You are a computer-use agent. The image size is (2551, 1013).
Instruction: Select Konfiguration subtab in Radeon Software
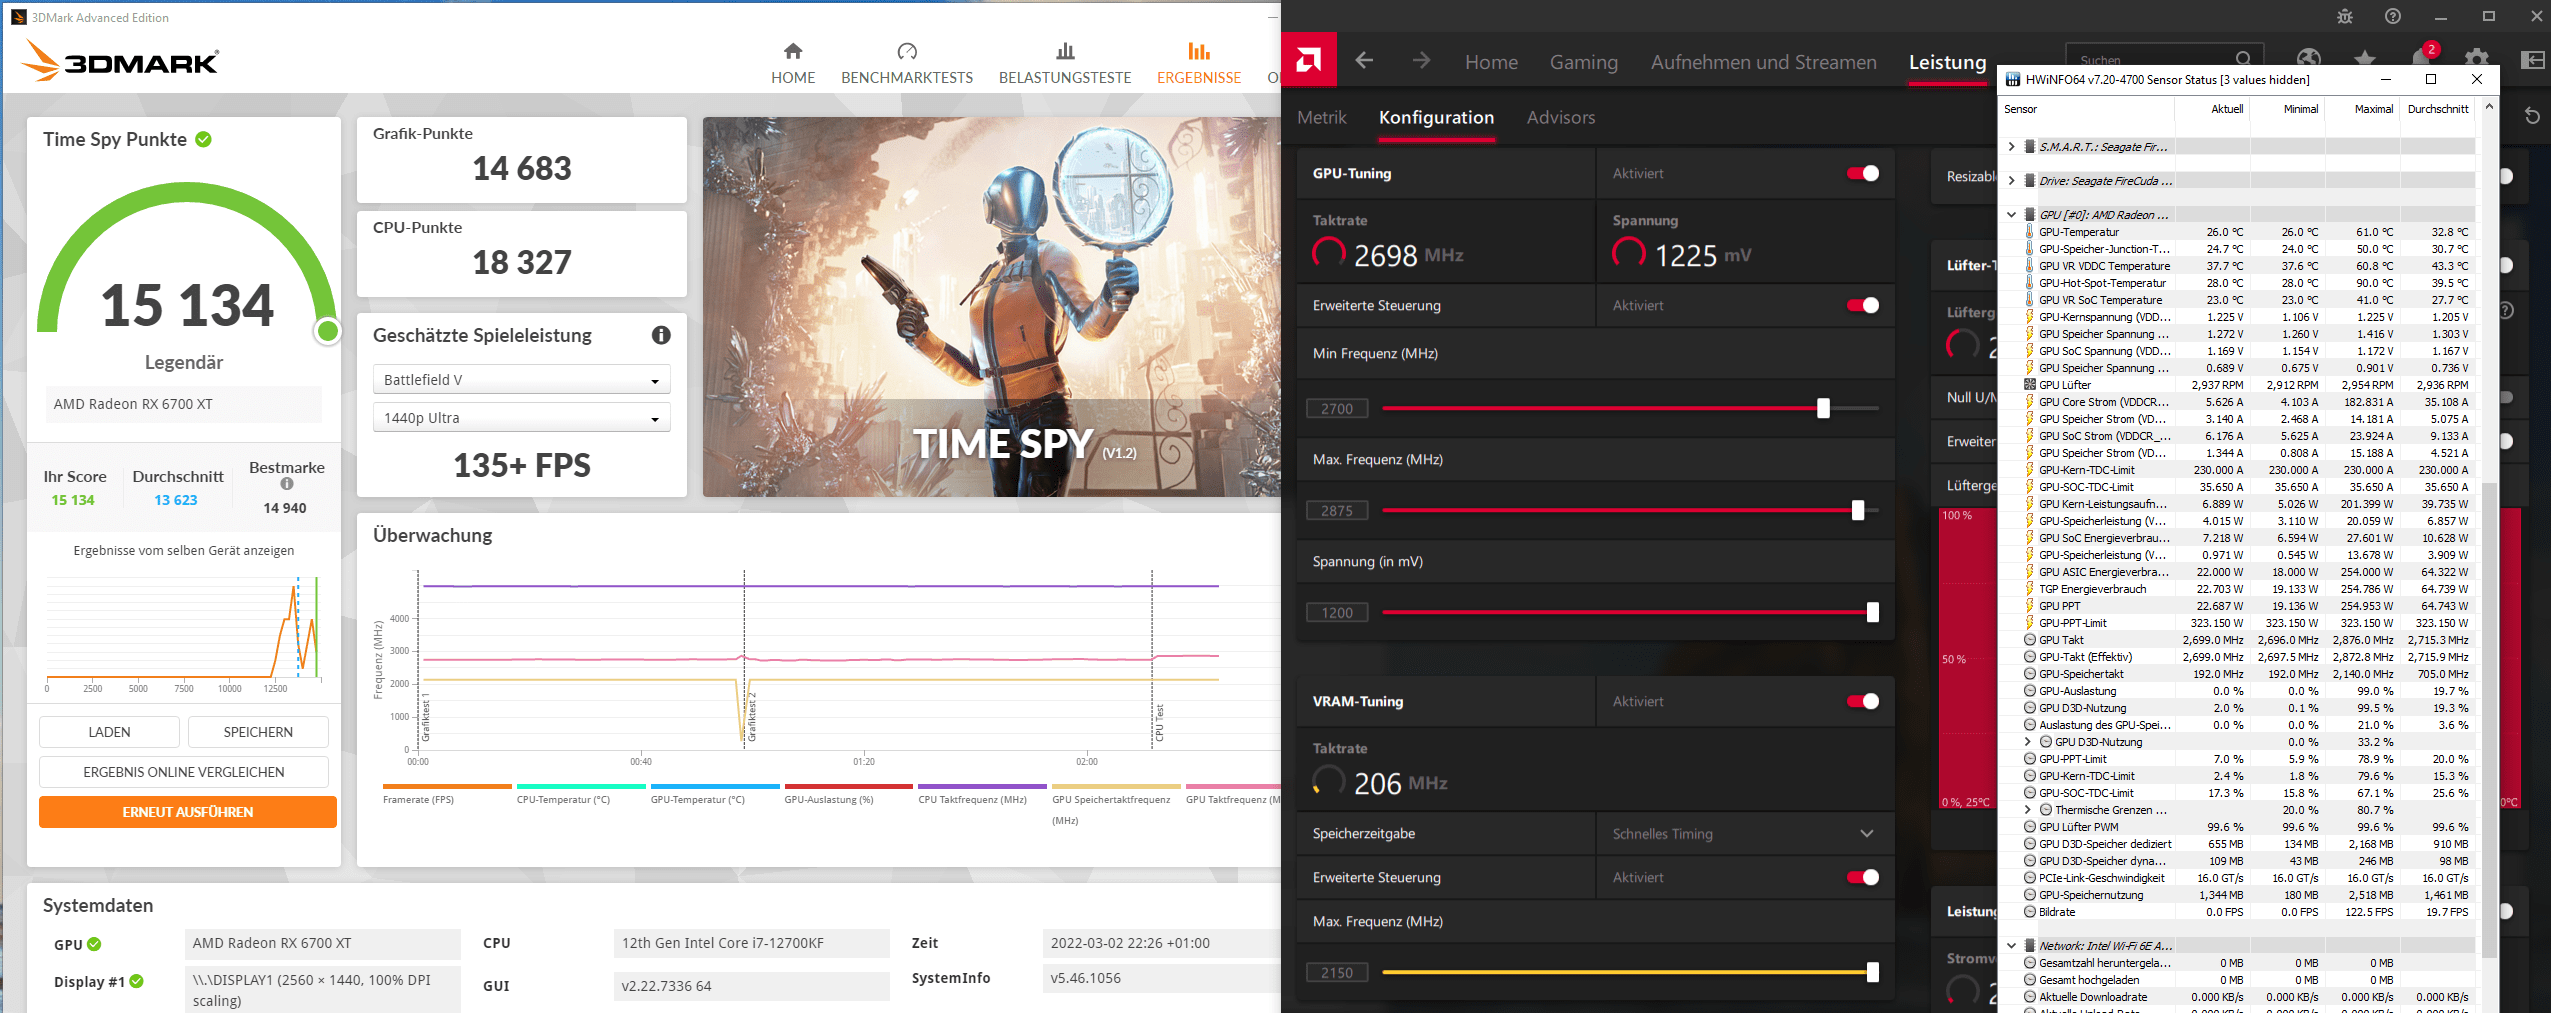pyautogui.click(x=1436, y=117)
